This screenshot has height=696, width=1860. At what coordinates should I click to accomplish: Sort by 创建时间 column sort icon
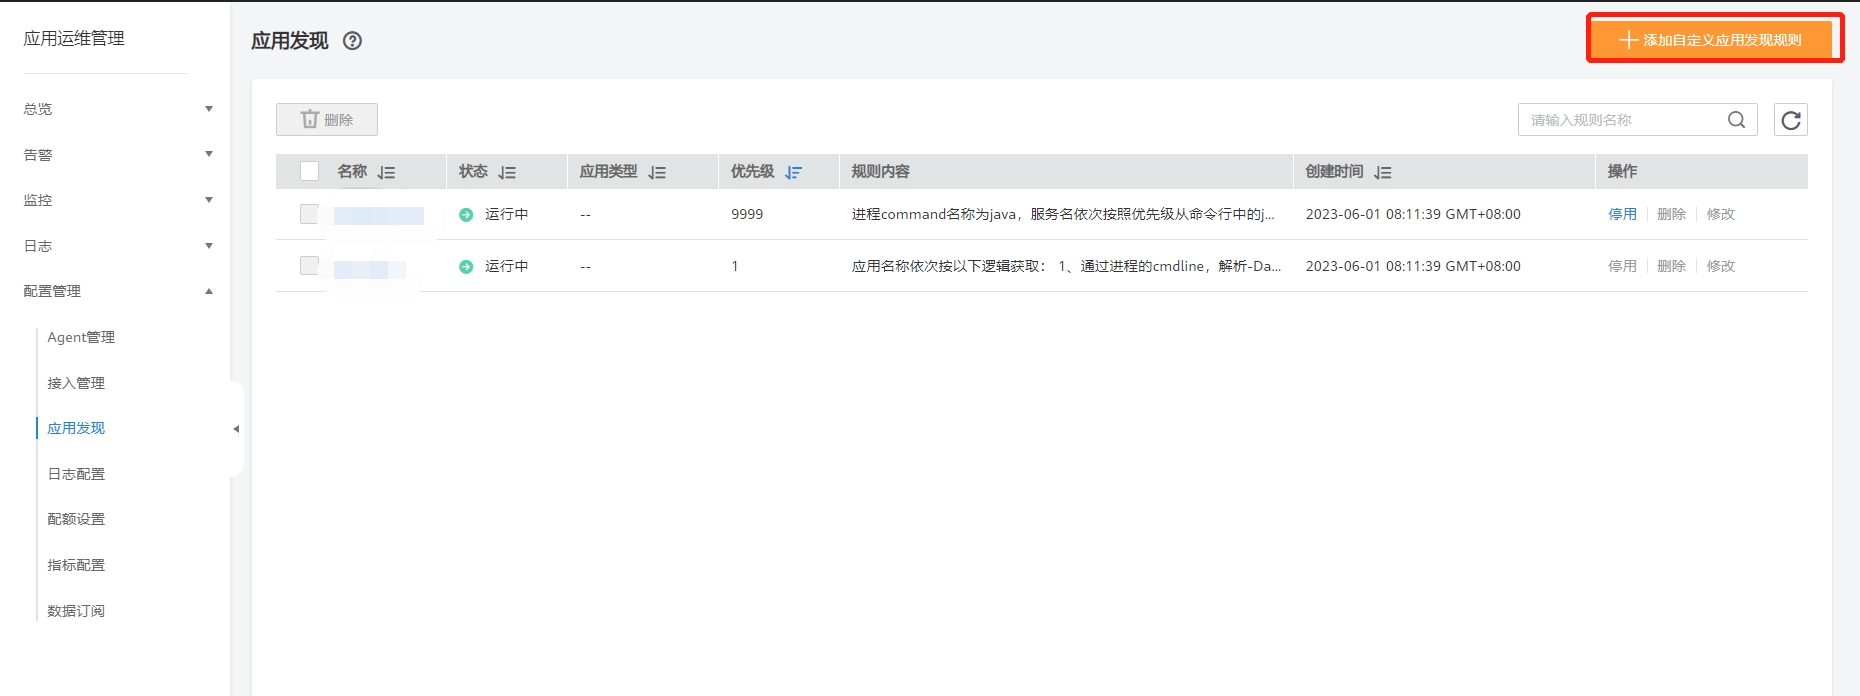coord(1382,173)
